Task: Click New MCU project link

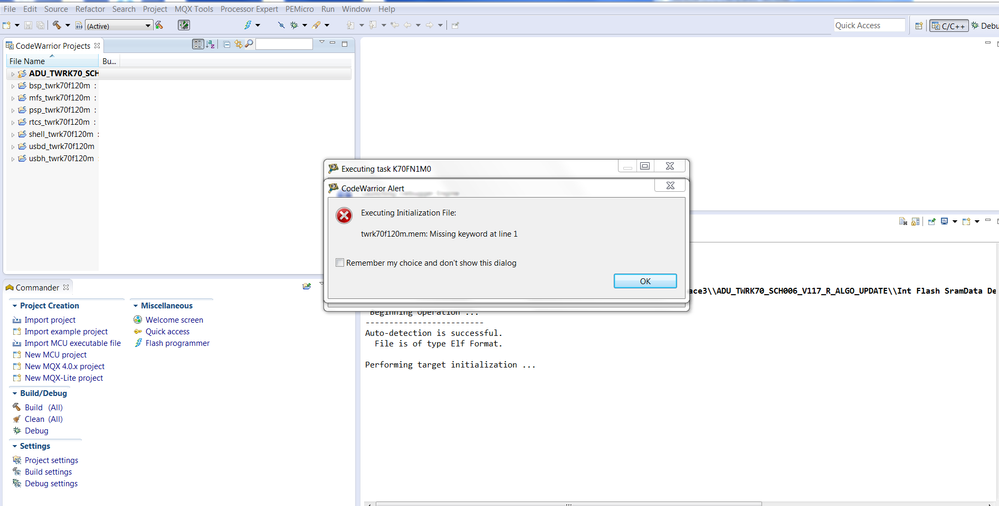Action: 55,354
